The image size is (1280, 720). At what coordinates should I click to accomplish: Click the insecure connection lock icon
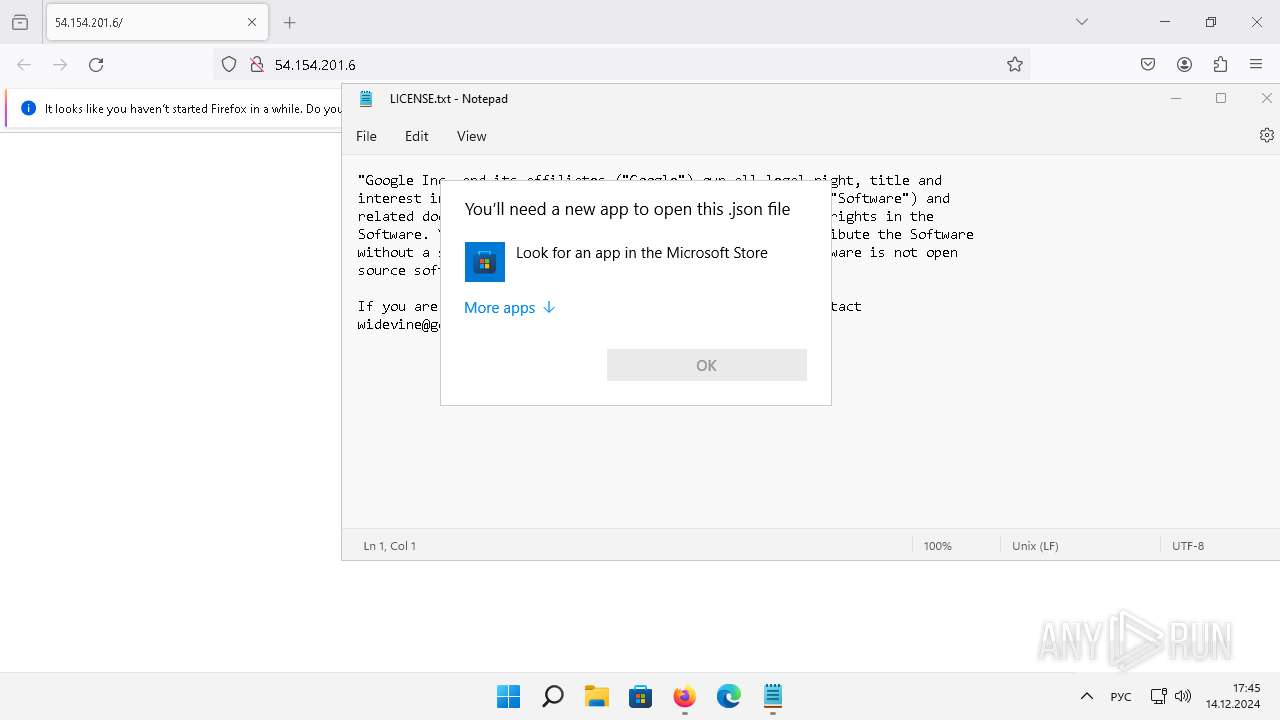256,64
